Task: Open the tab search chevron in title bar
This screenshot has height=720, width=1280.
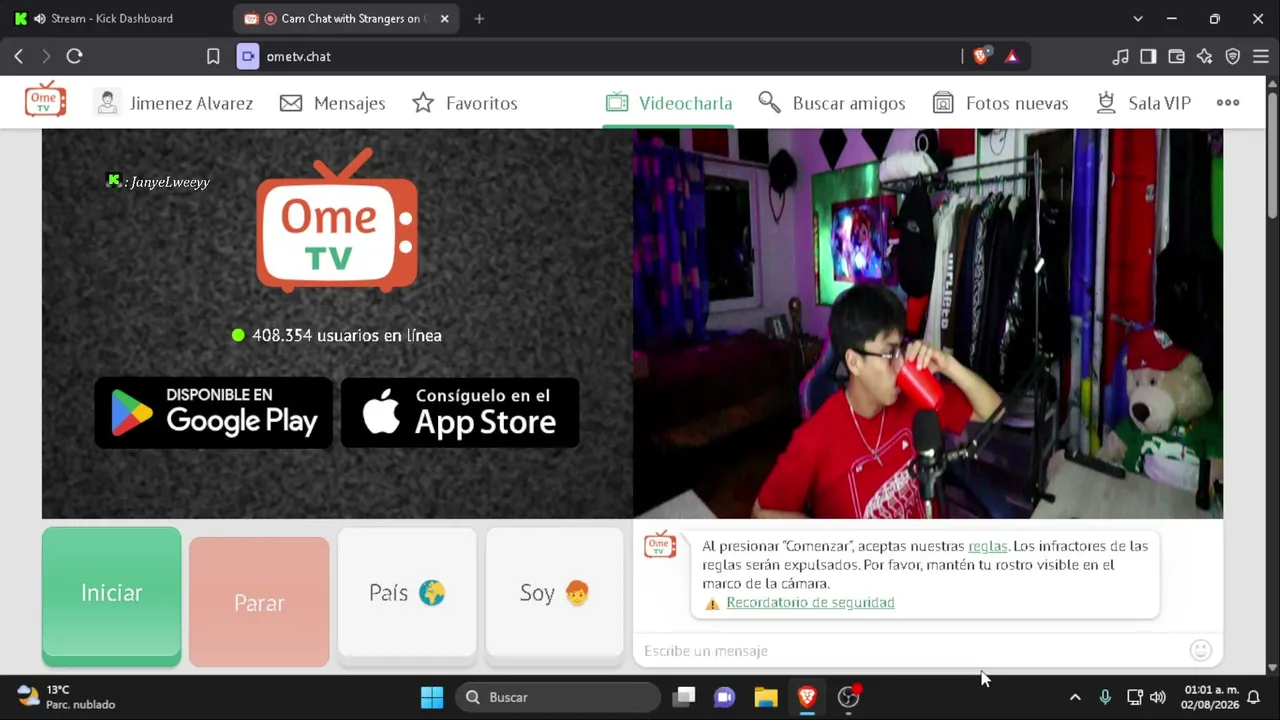Action: tap(1137, 18)
